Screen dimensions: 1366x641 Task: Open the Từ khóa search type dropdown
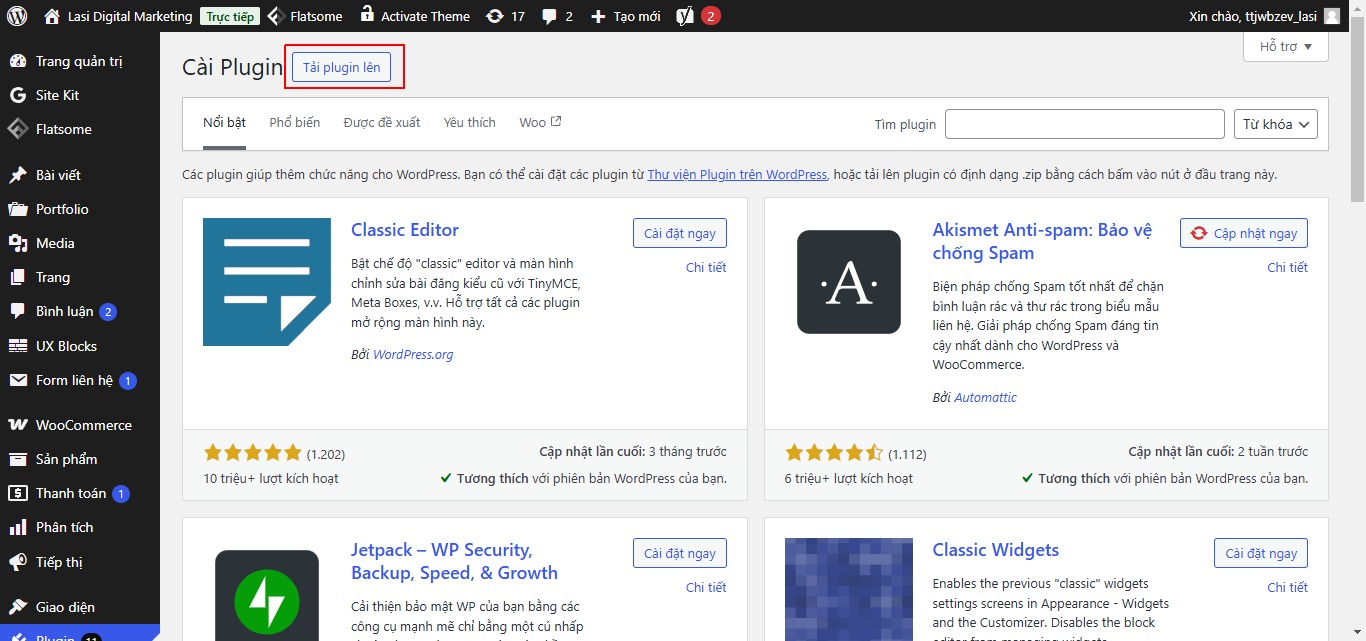coord(1276,124)
